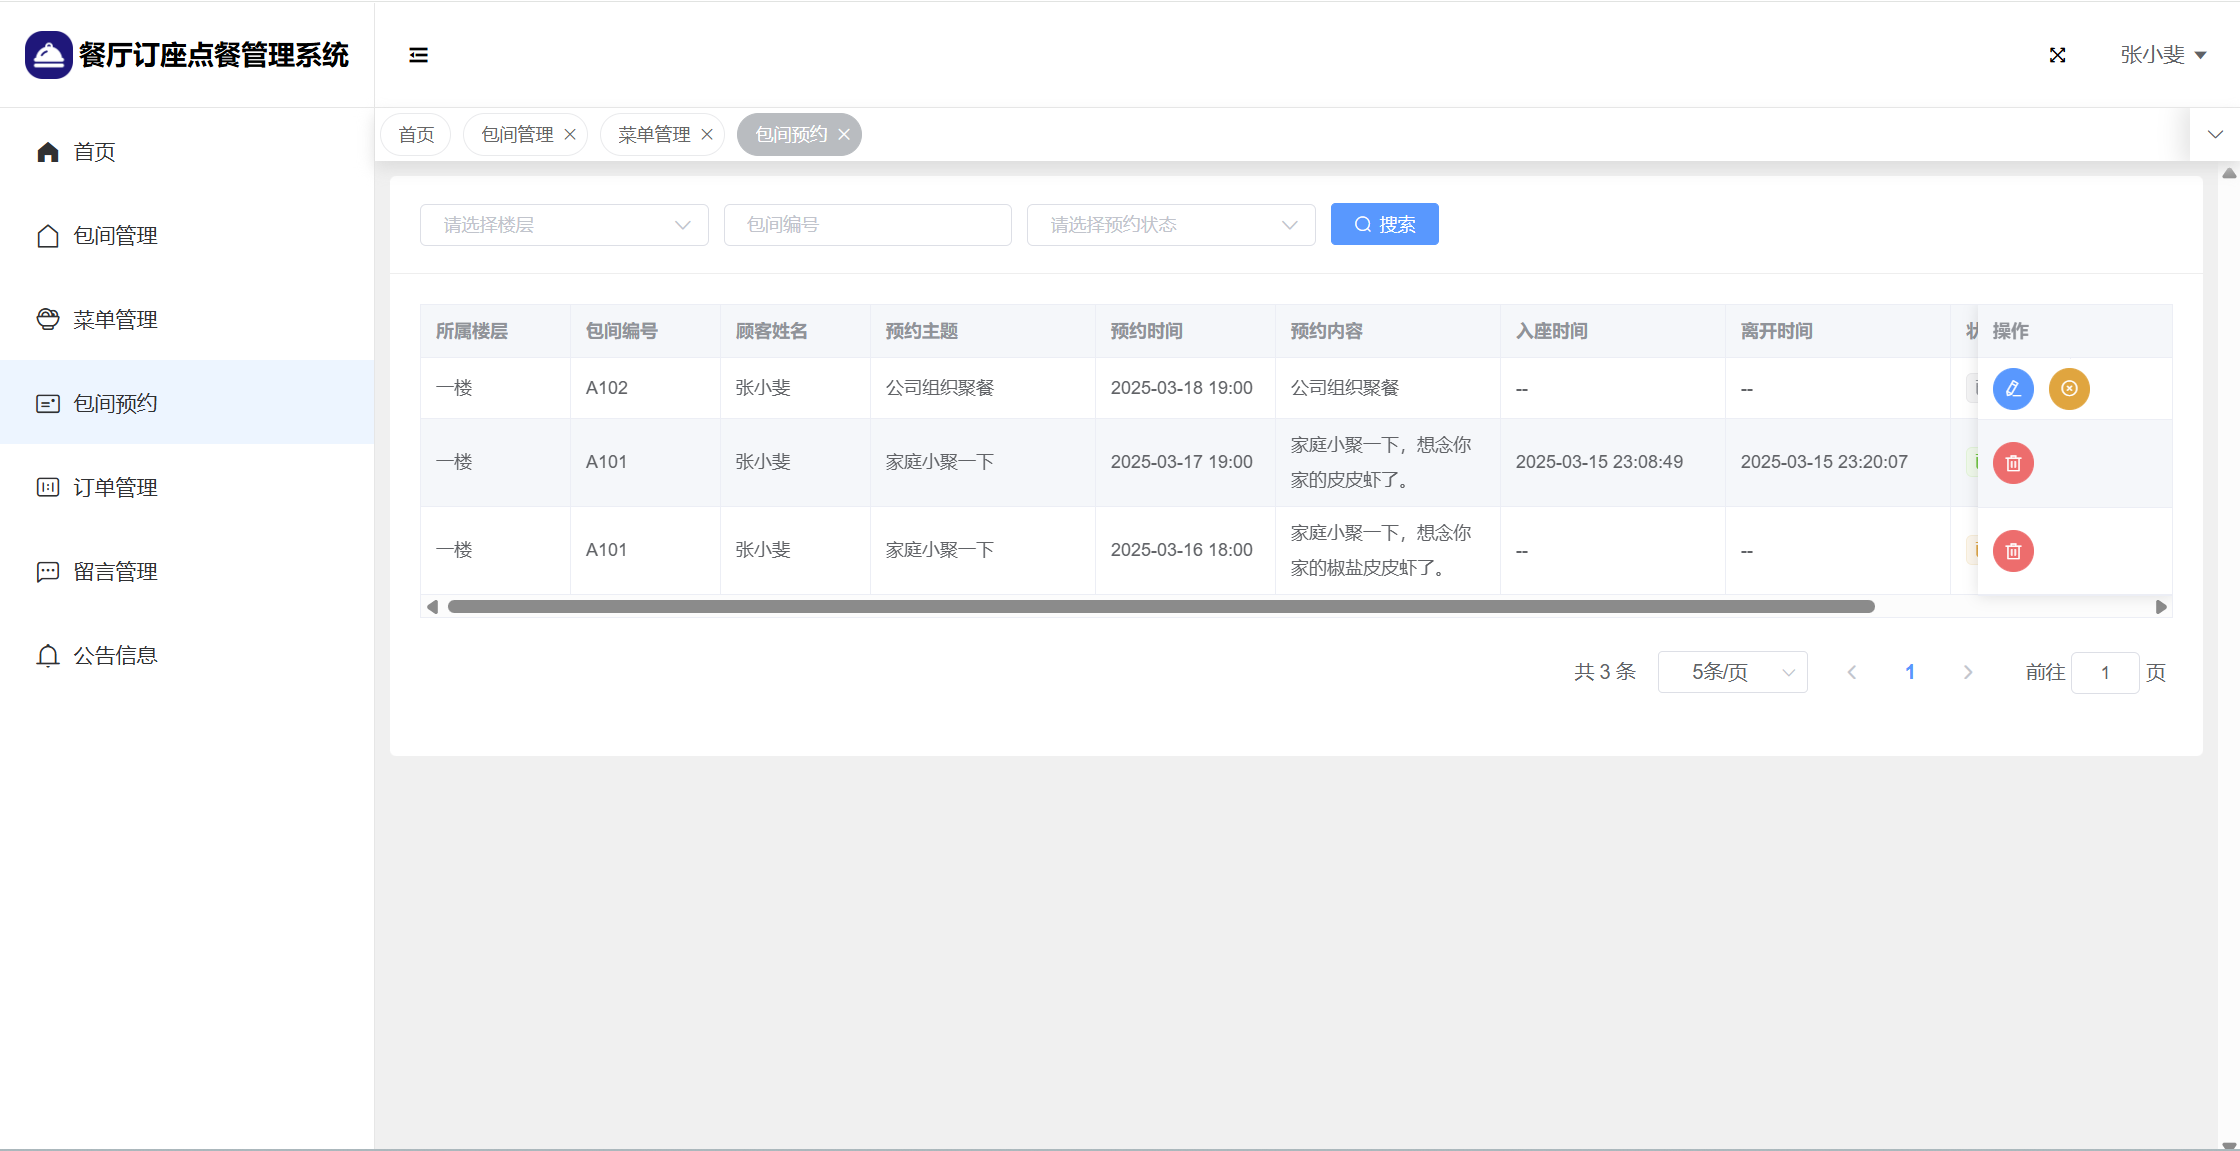Toggle fullscreen mode icon
This screenshot has width=2240, height=1151.
coord(2057,55)
